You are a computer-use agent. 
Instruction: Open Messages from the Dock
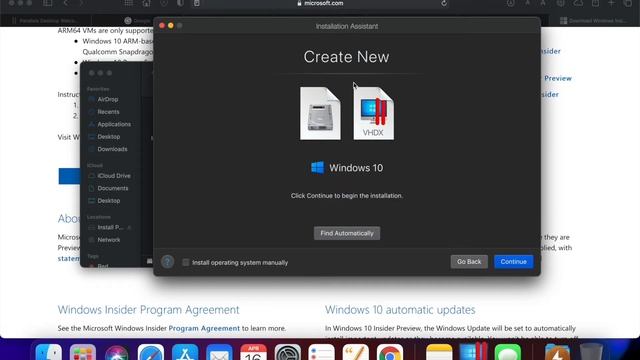coord(507,353)
